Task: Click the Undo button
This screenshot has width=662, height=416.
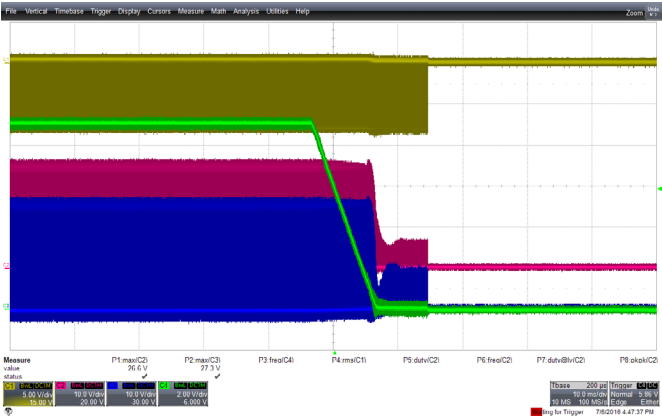Action: (x=653, y=12)
